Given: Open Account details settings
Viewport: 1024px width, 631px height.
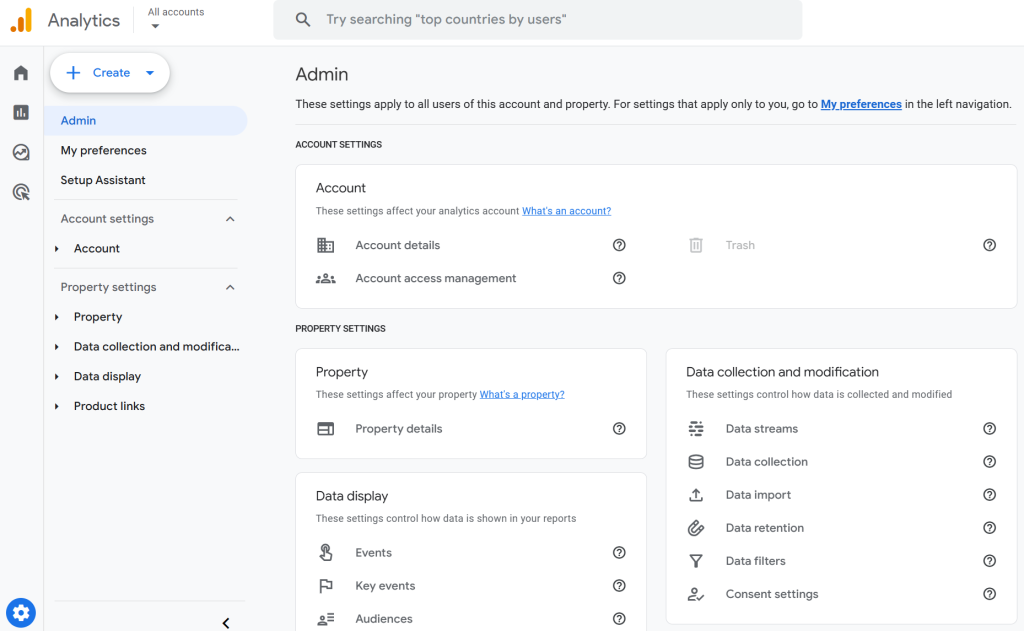Looking at the screenshot, I should point(398,245).
